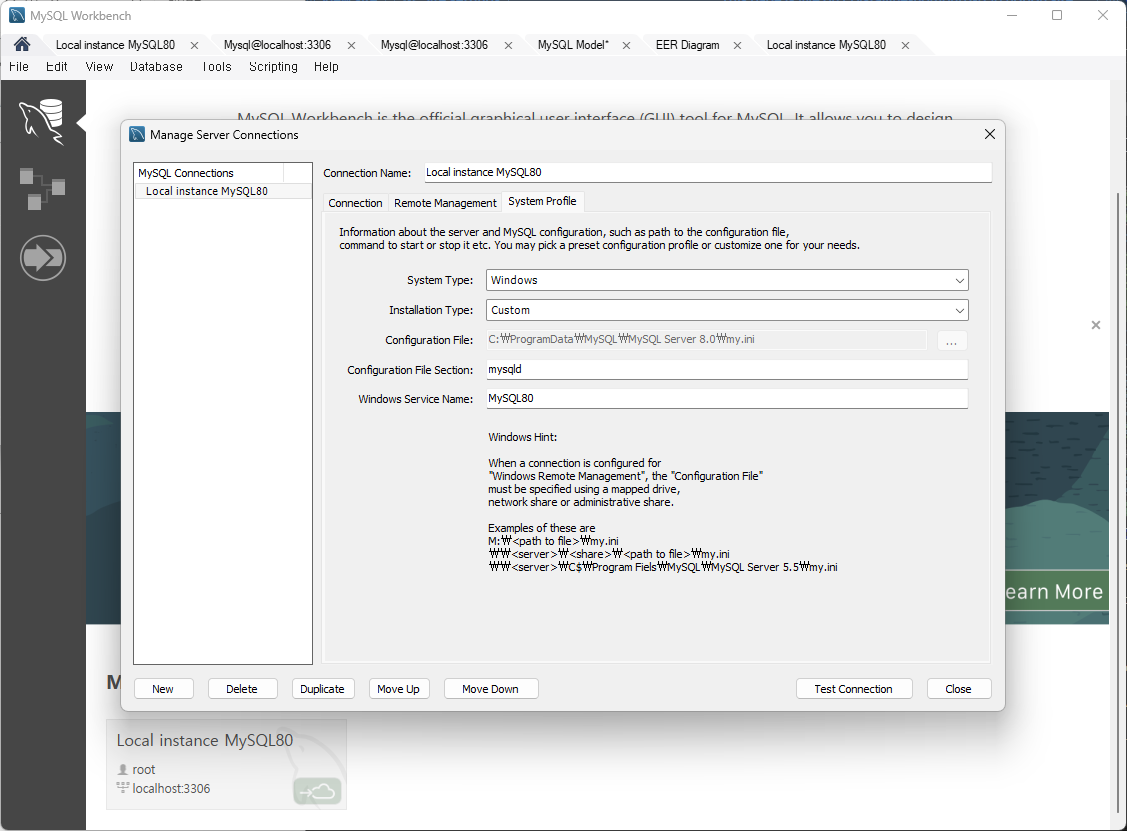Open the Help menu

click(326, 67)
